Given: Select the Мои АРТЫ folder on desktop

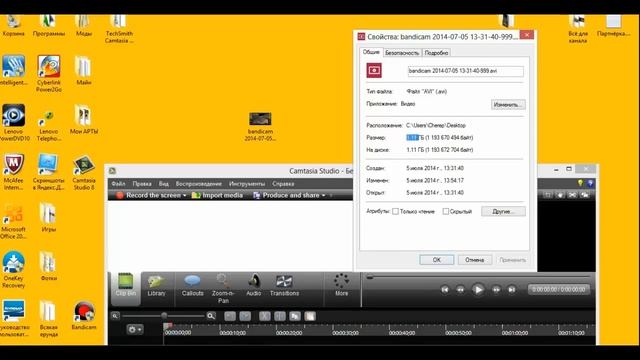Looking at the screenshot, I should tap(84, 119).
